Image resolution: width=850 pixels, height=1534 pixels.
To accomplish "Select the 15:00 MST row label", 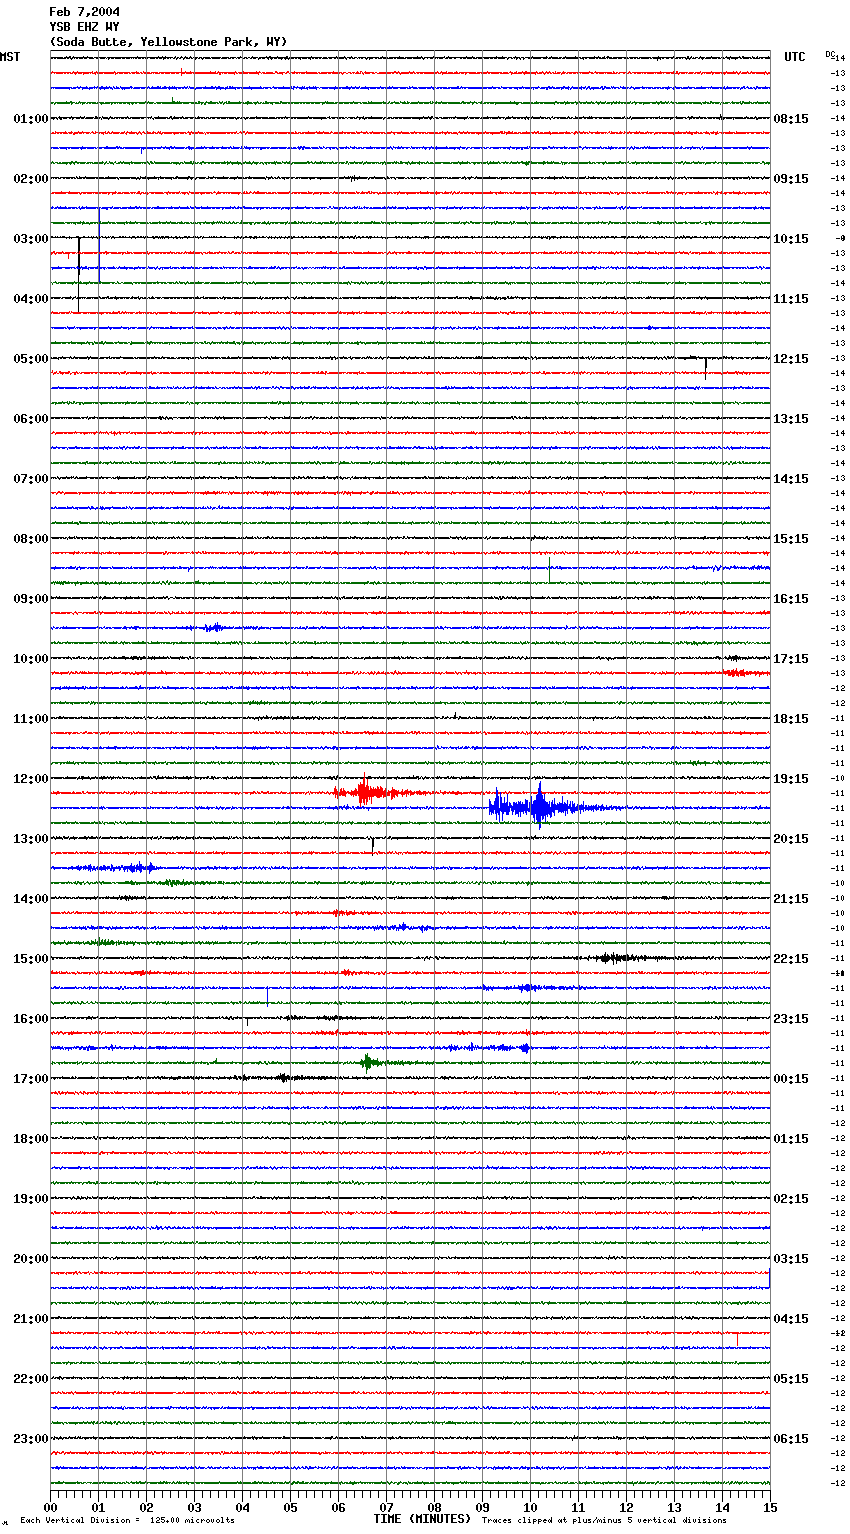I will [x=30, y=959].
